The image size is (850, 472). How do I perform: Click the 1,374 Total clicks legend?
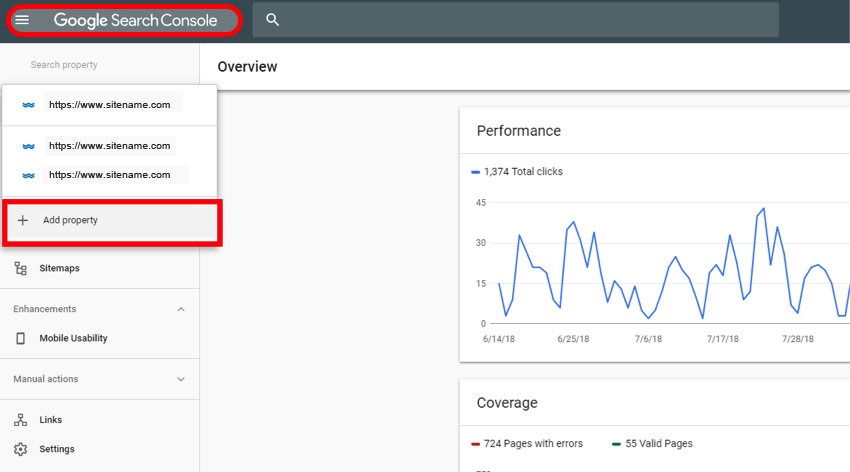(x=523, y=172)
